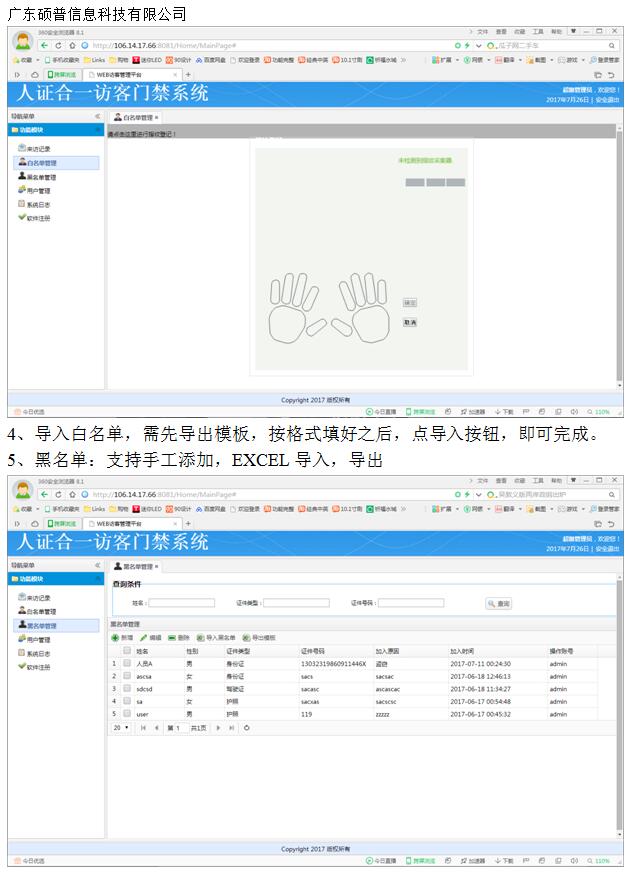634x879 pixels.
Task: Click the green 新增 add icon in blacklist toolbar
Action: tap(115, 637)
